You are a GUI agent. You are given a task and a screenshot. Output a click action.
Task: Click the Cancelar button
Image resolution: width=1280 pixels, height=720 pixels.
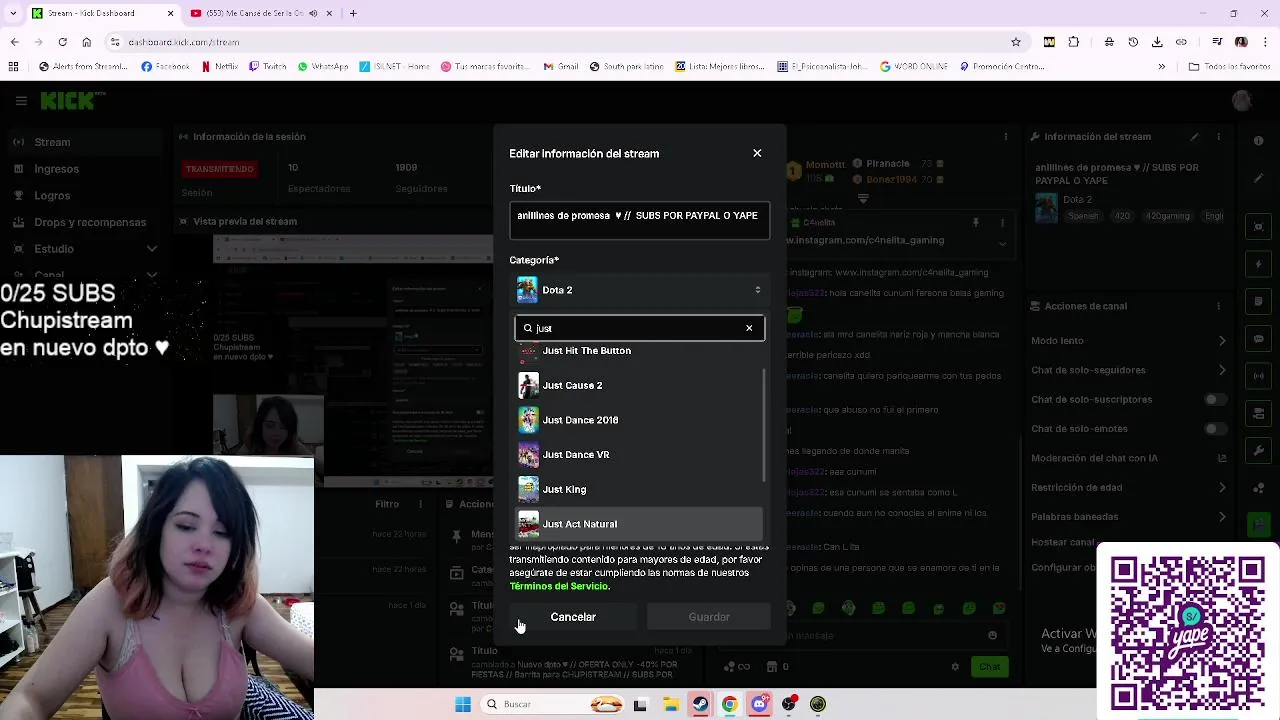(573, 617)
